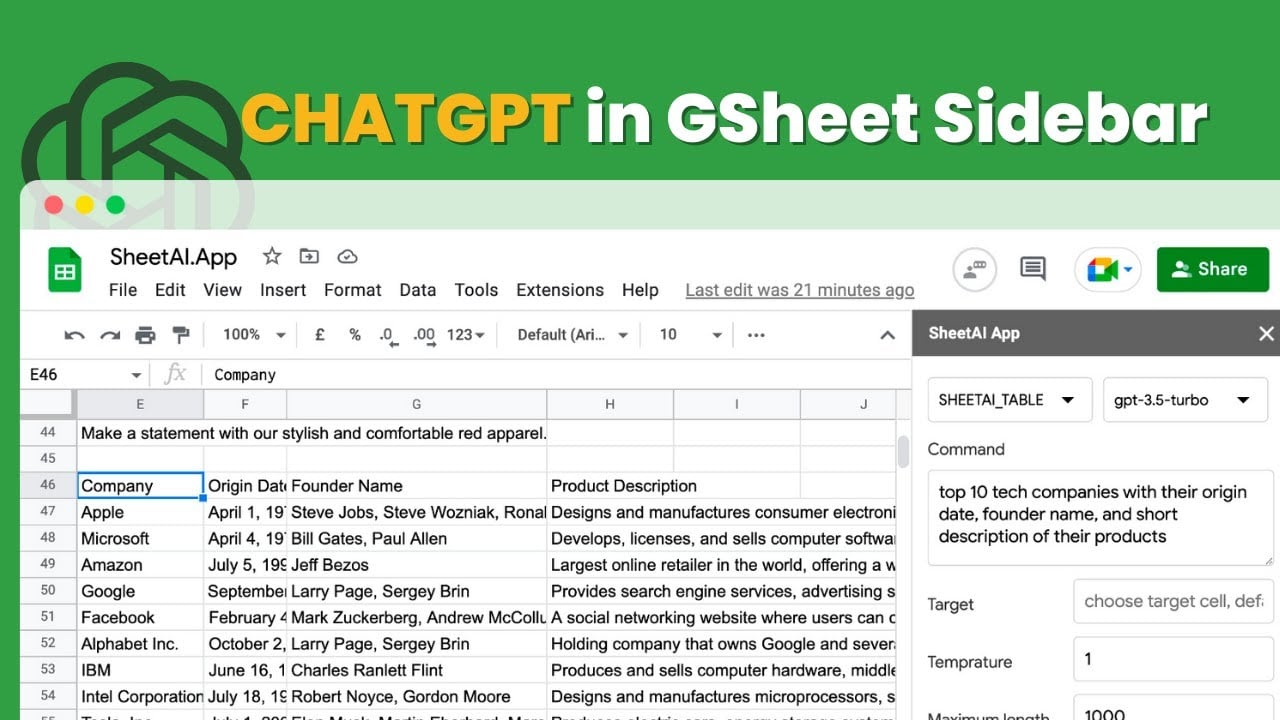Collapse the toolbar with the up chevron
The height and width of the screenshot is (720, 1280).
[887, 335]
